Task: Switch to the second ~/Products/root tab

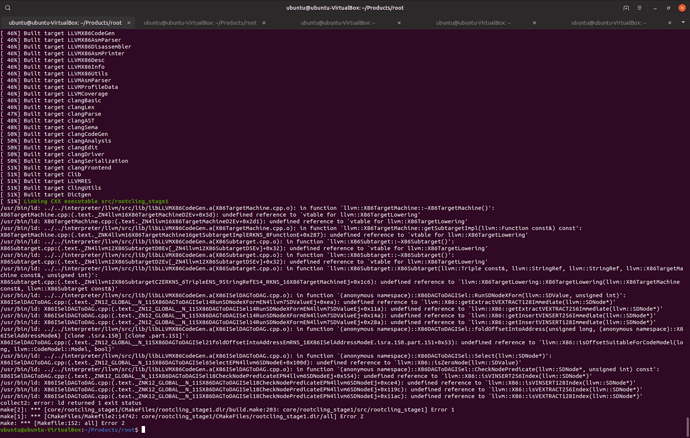Action: click(x=200, y=22)
